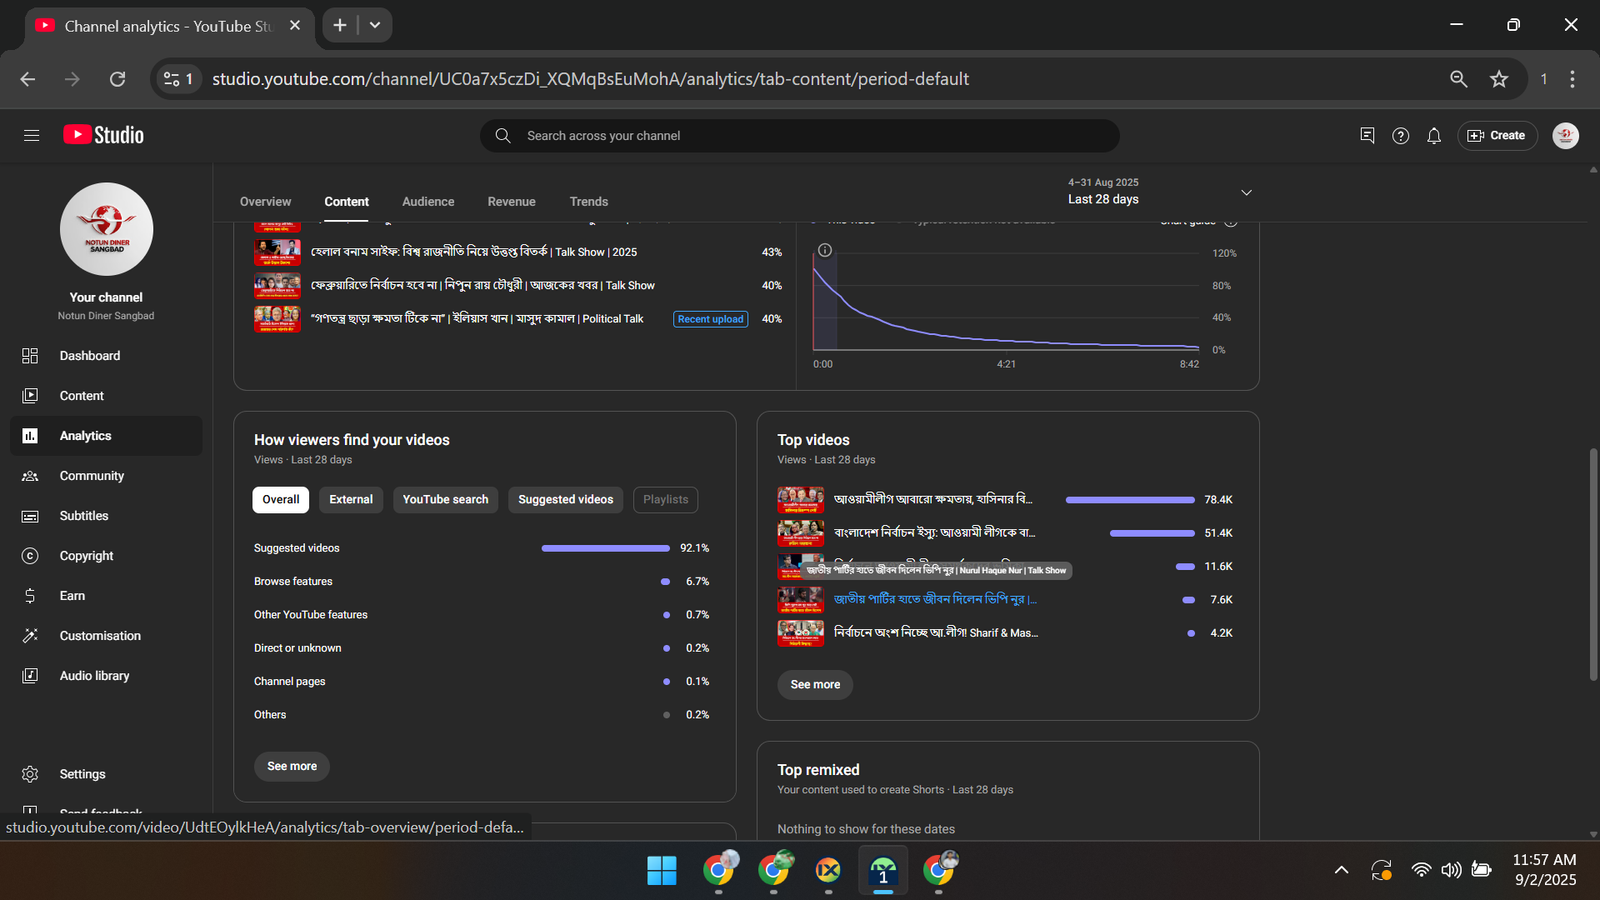Show hidden system tray icons chevron

click(1341, 870)
